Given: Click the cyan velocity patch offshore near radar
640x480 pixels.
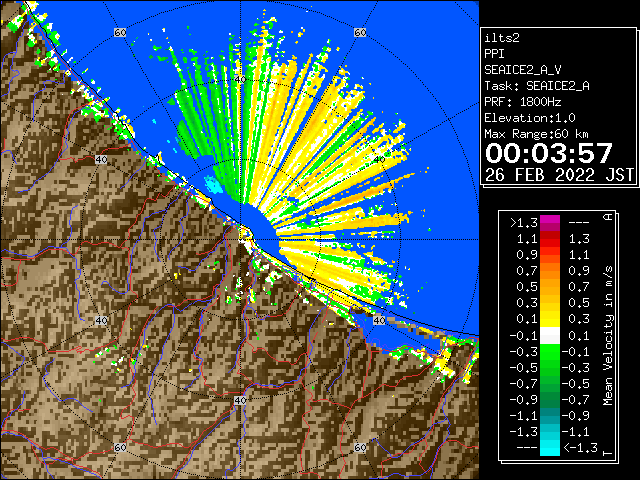Looking at the screenshot, I should tap(213, 184).
